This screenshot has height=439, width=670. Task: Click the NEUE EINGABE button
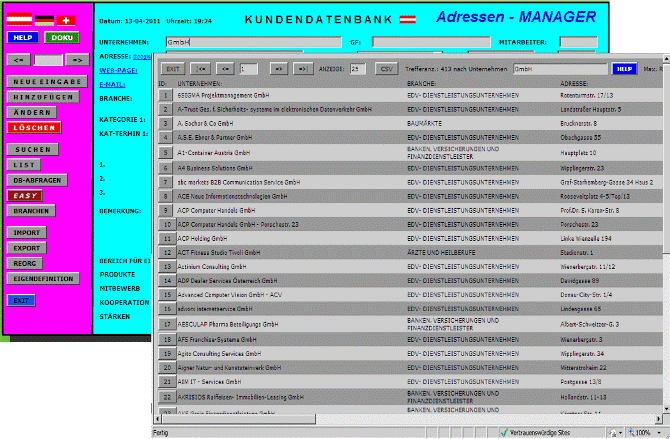tap(47, 82)
